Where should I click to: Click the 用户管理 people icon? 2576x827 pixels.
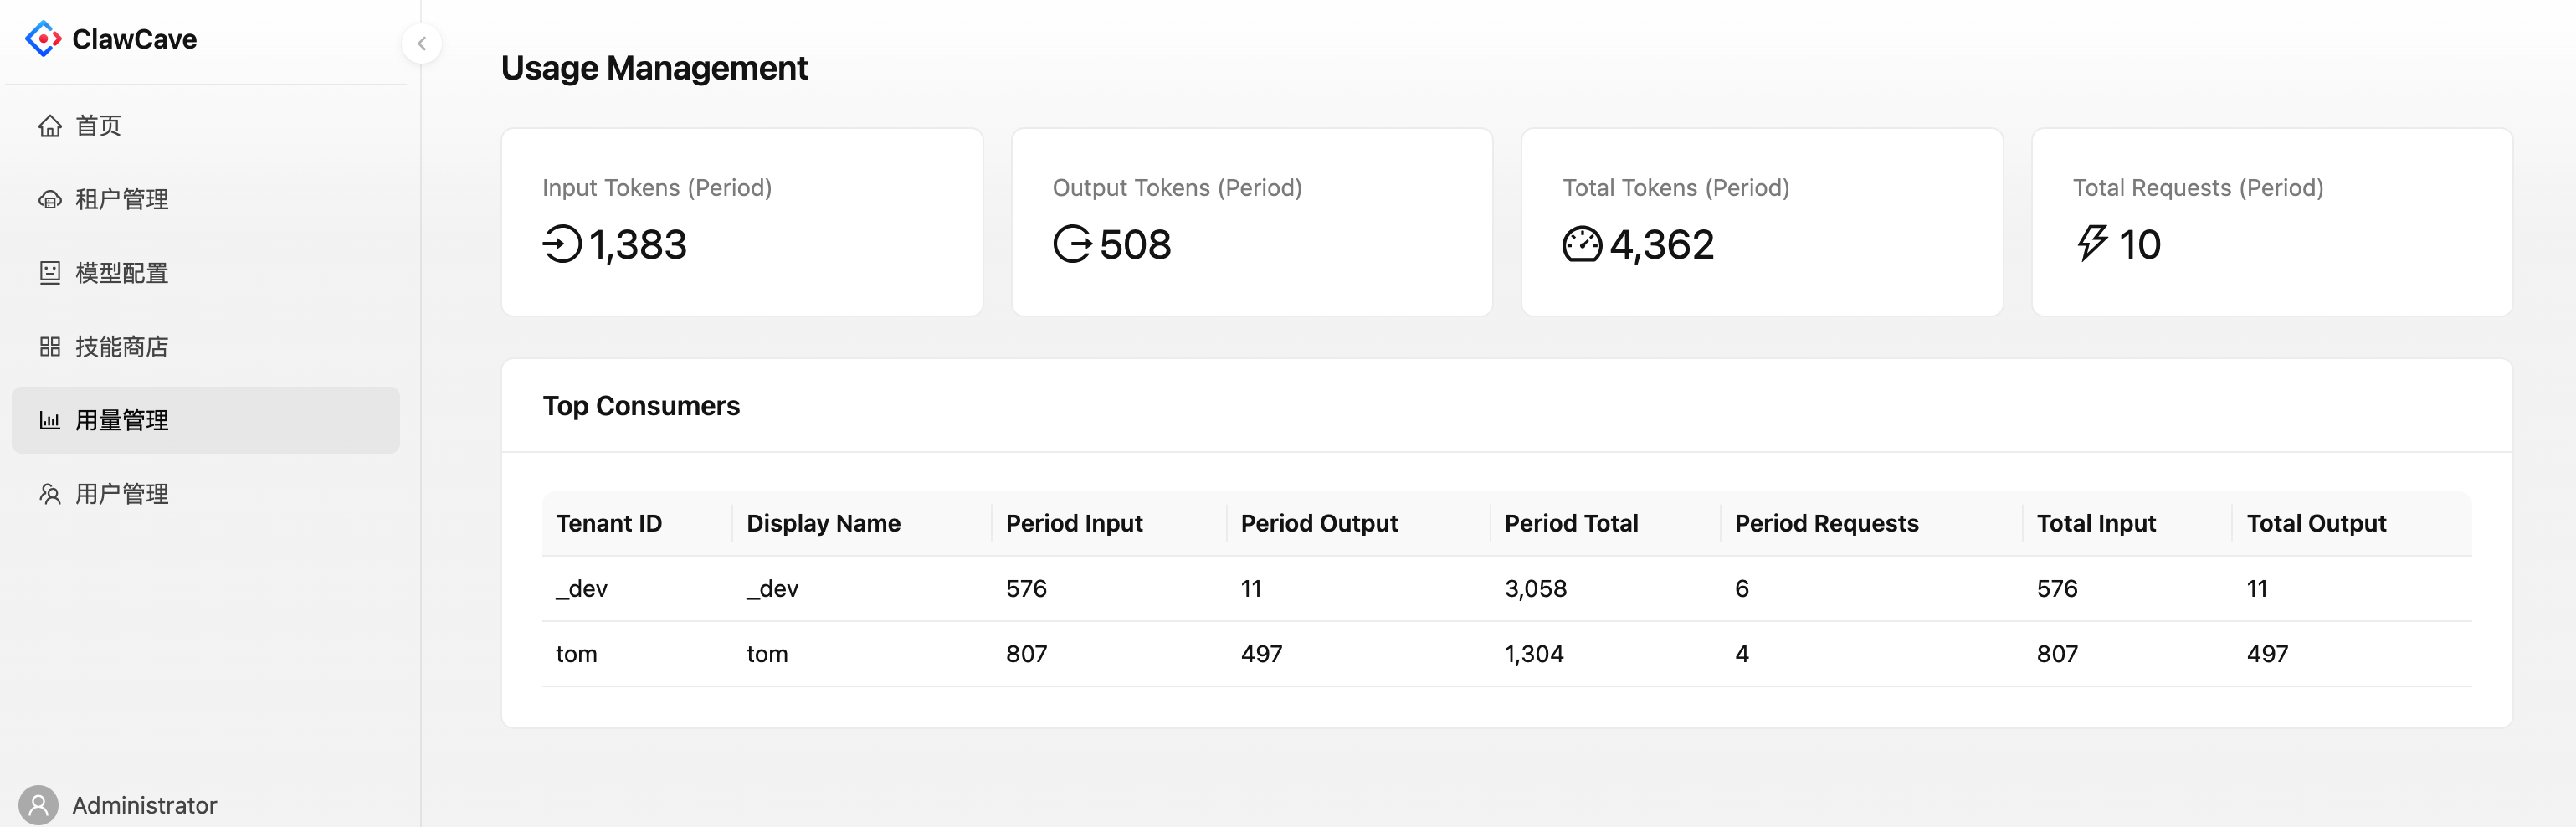tap(50, 494)
